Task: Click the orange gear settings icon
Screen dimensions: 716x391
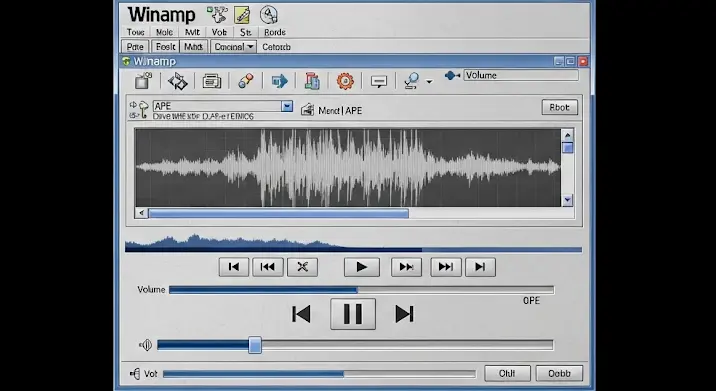Action: click(345, 81)
